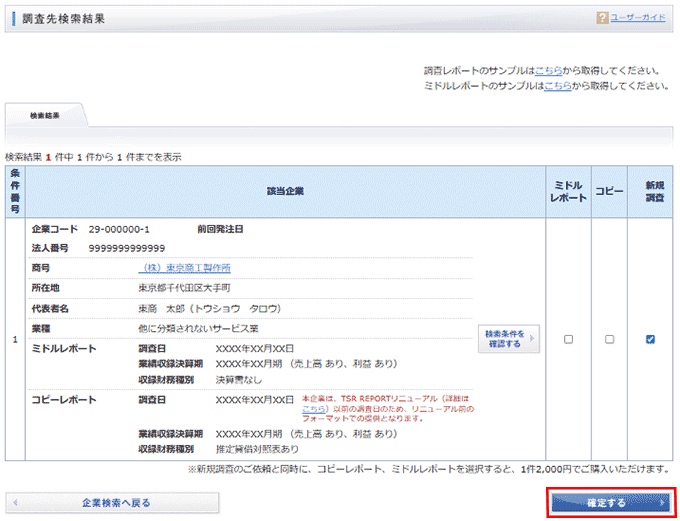Open the ミドルレポート sample こちら link

[558, 86]
